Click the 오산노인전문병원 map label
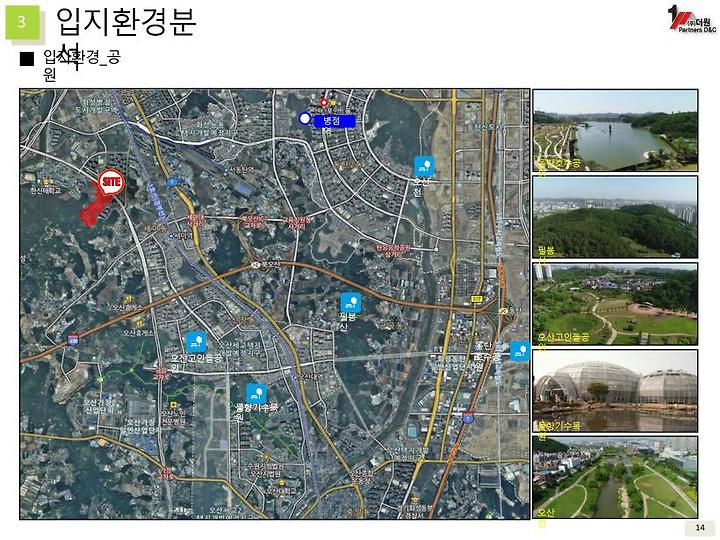 [174, 416]
